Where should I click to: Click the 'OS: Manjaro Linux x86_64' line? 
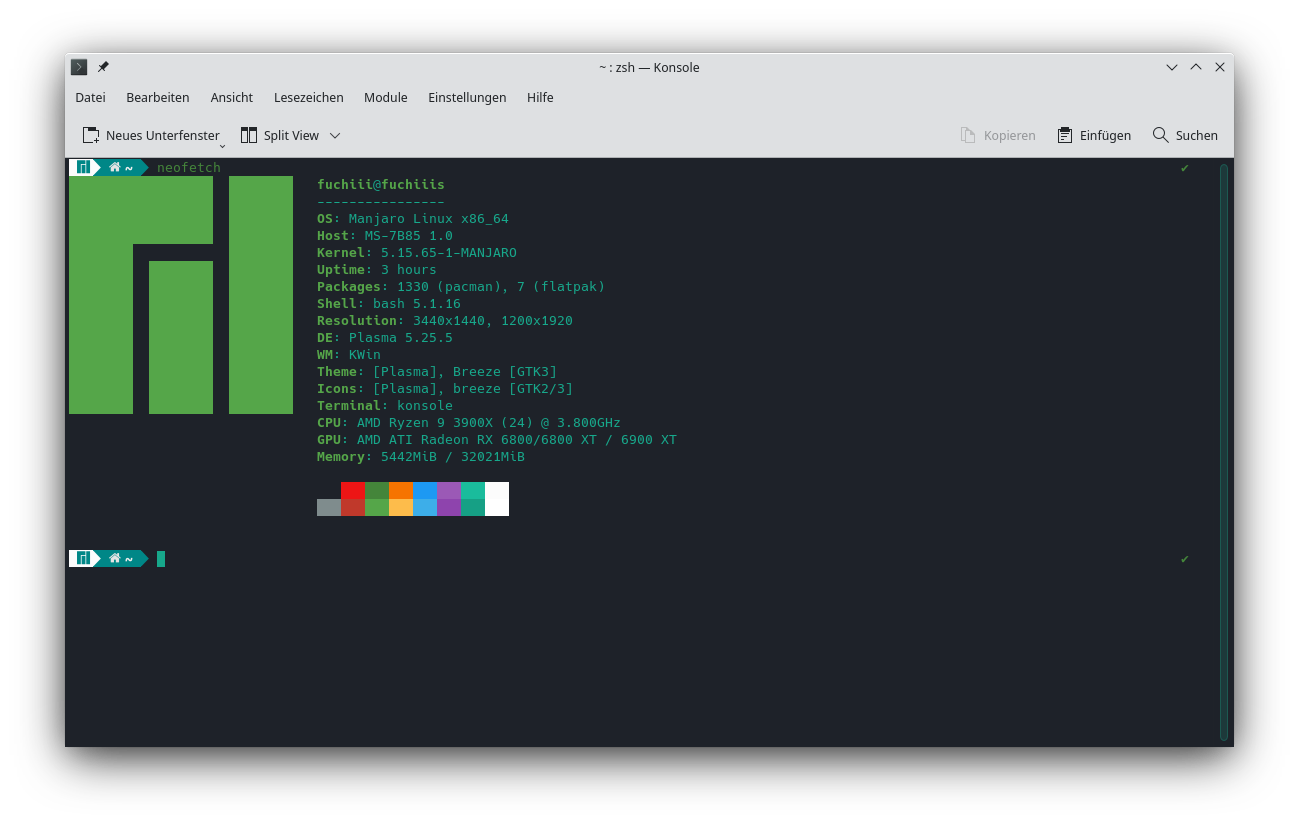click(413, 218)
